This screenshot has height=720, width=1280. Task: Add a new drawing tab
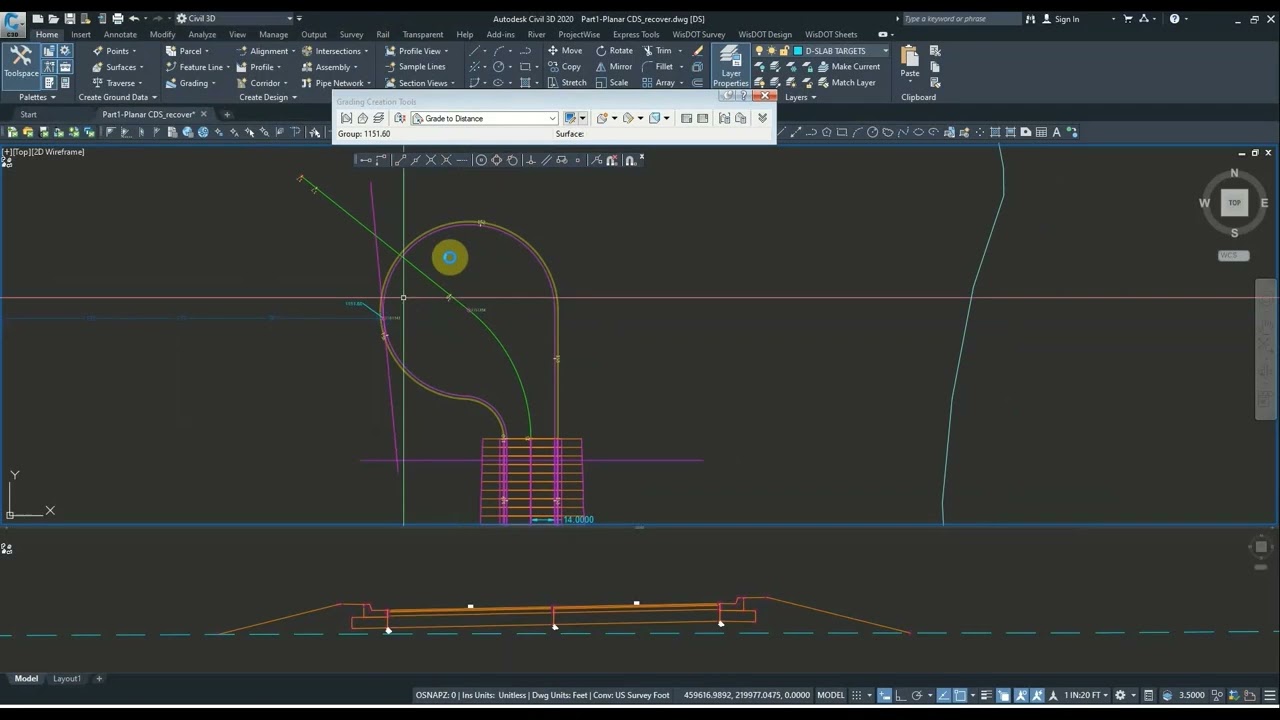pos(227,114)
